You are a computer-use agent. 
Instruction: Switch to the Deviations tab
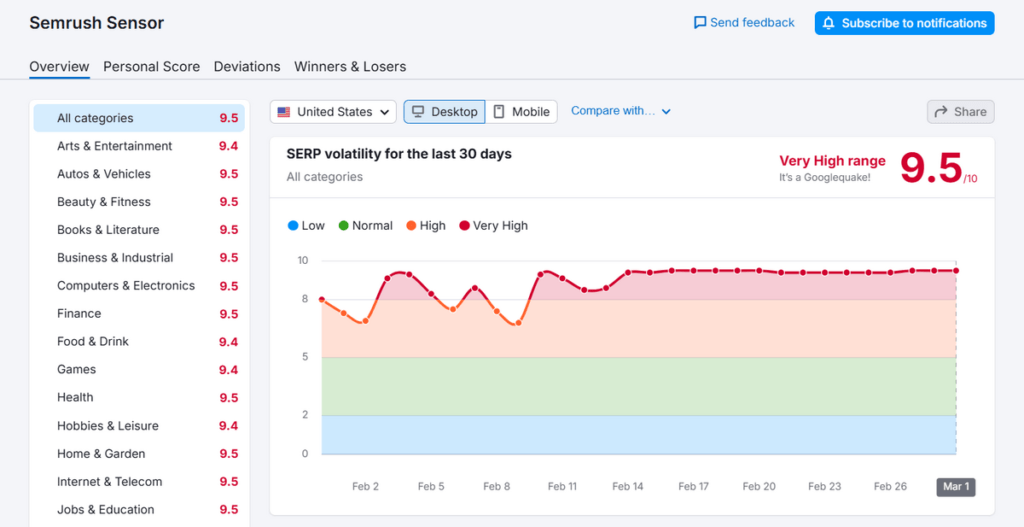247,67
